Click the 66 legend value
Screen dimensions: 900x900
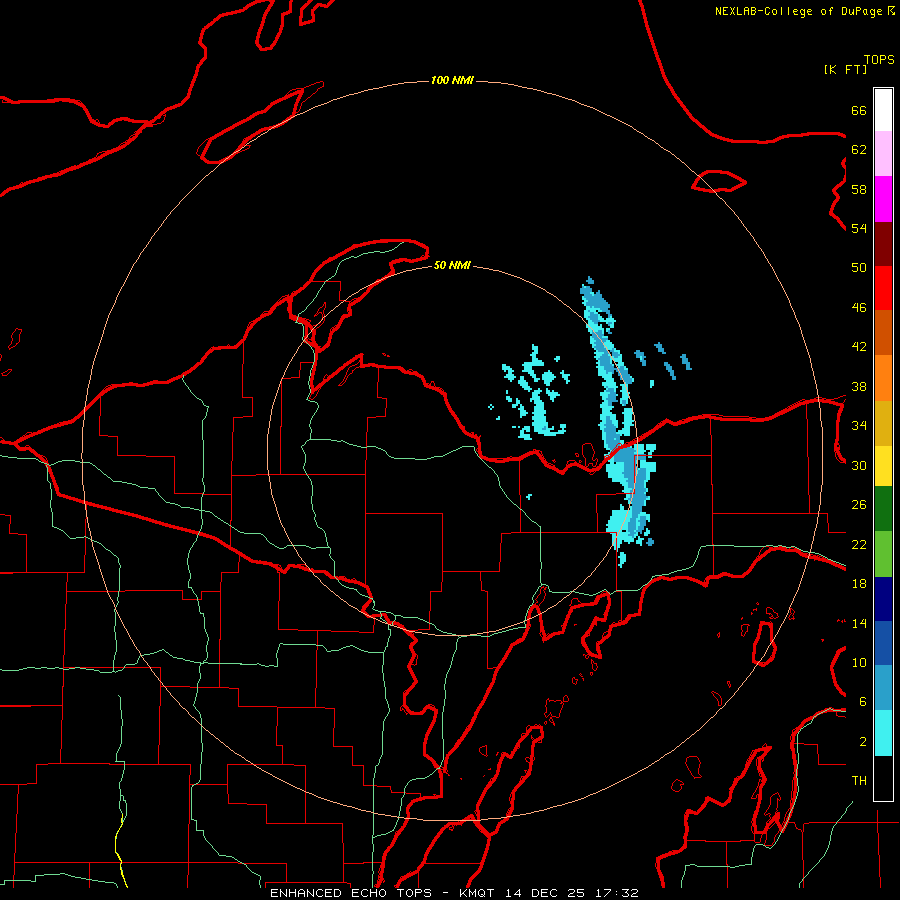coord(859,111)
